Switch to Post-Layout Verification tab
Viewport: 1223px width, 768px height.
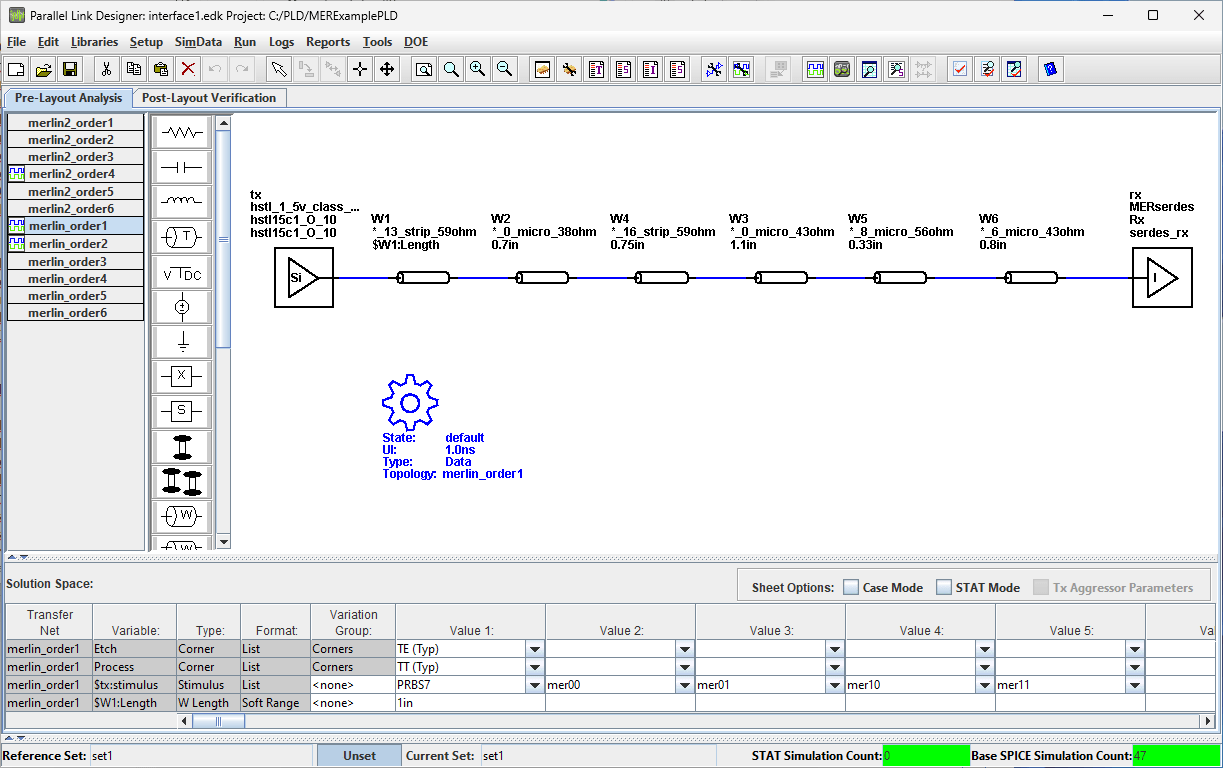click(209, 98)
